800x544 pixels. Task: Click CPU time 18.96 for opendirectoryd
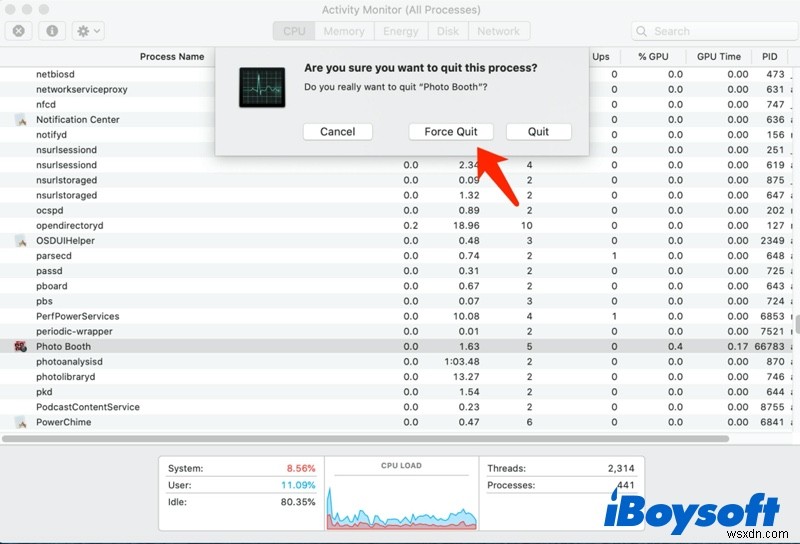pos(466,226)
